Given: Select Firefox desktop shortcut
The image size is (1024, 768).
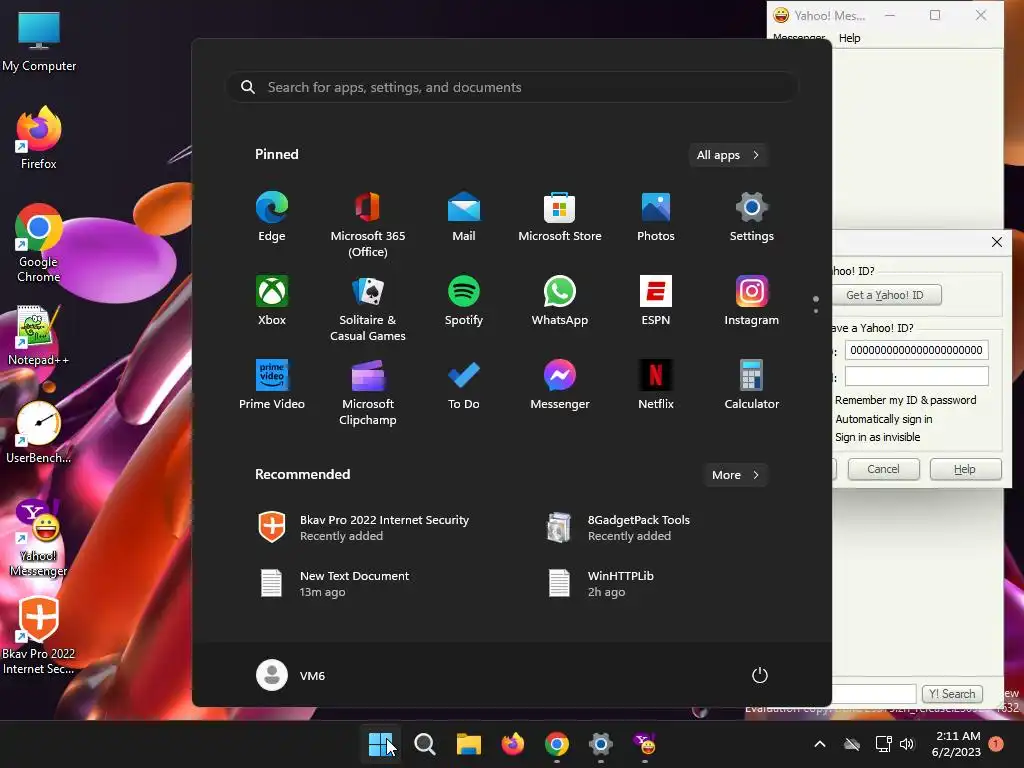Looking at the screenshot, I should point(39,138).
